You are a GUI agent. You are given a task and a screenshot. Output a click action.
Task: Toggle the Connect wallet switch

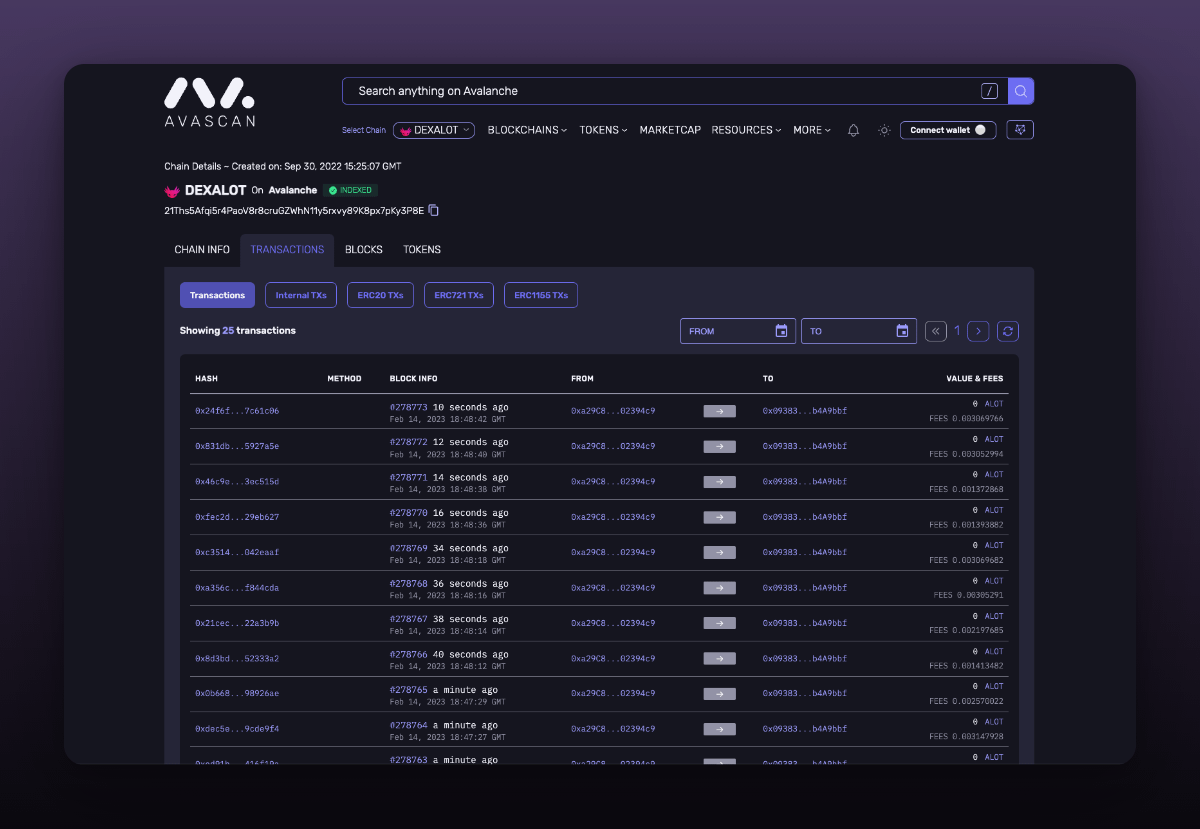(x=979, y=130)
